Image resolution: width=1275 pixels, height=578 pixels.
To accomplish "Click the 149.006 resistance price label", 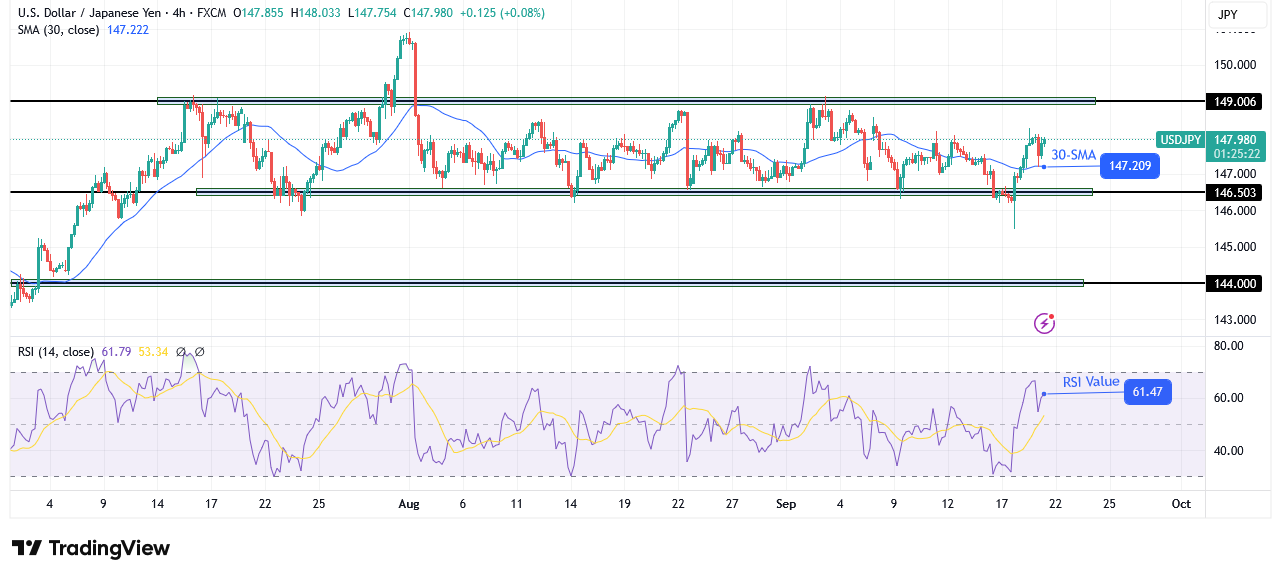I will tap(1233, 101).
